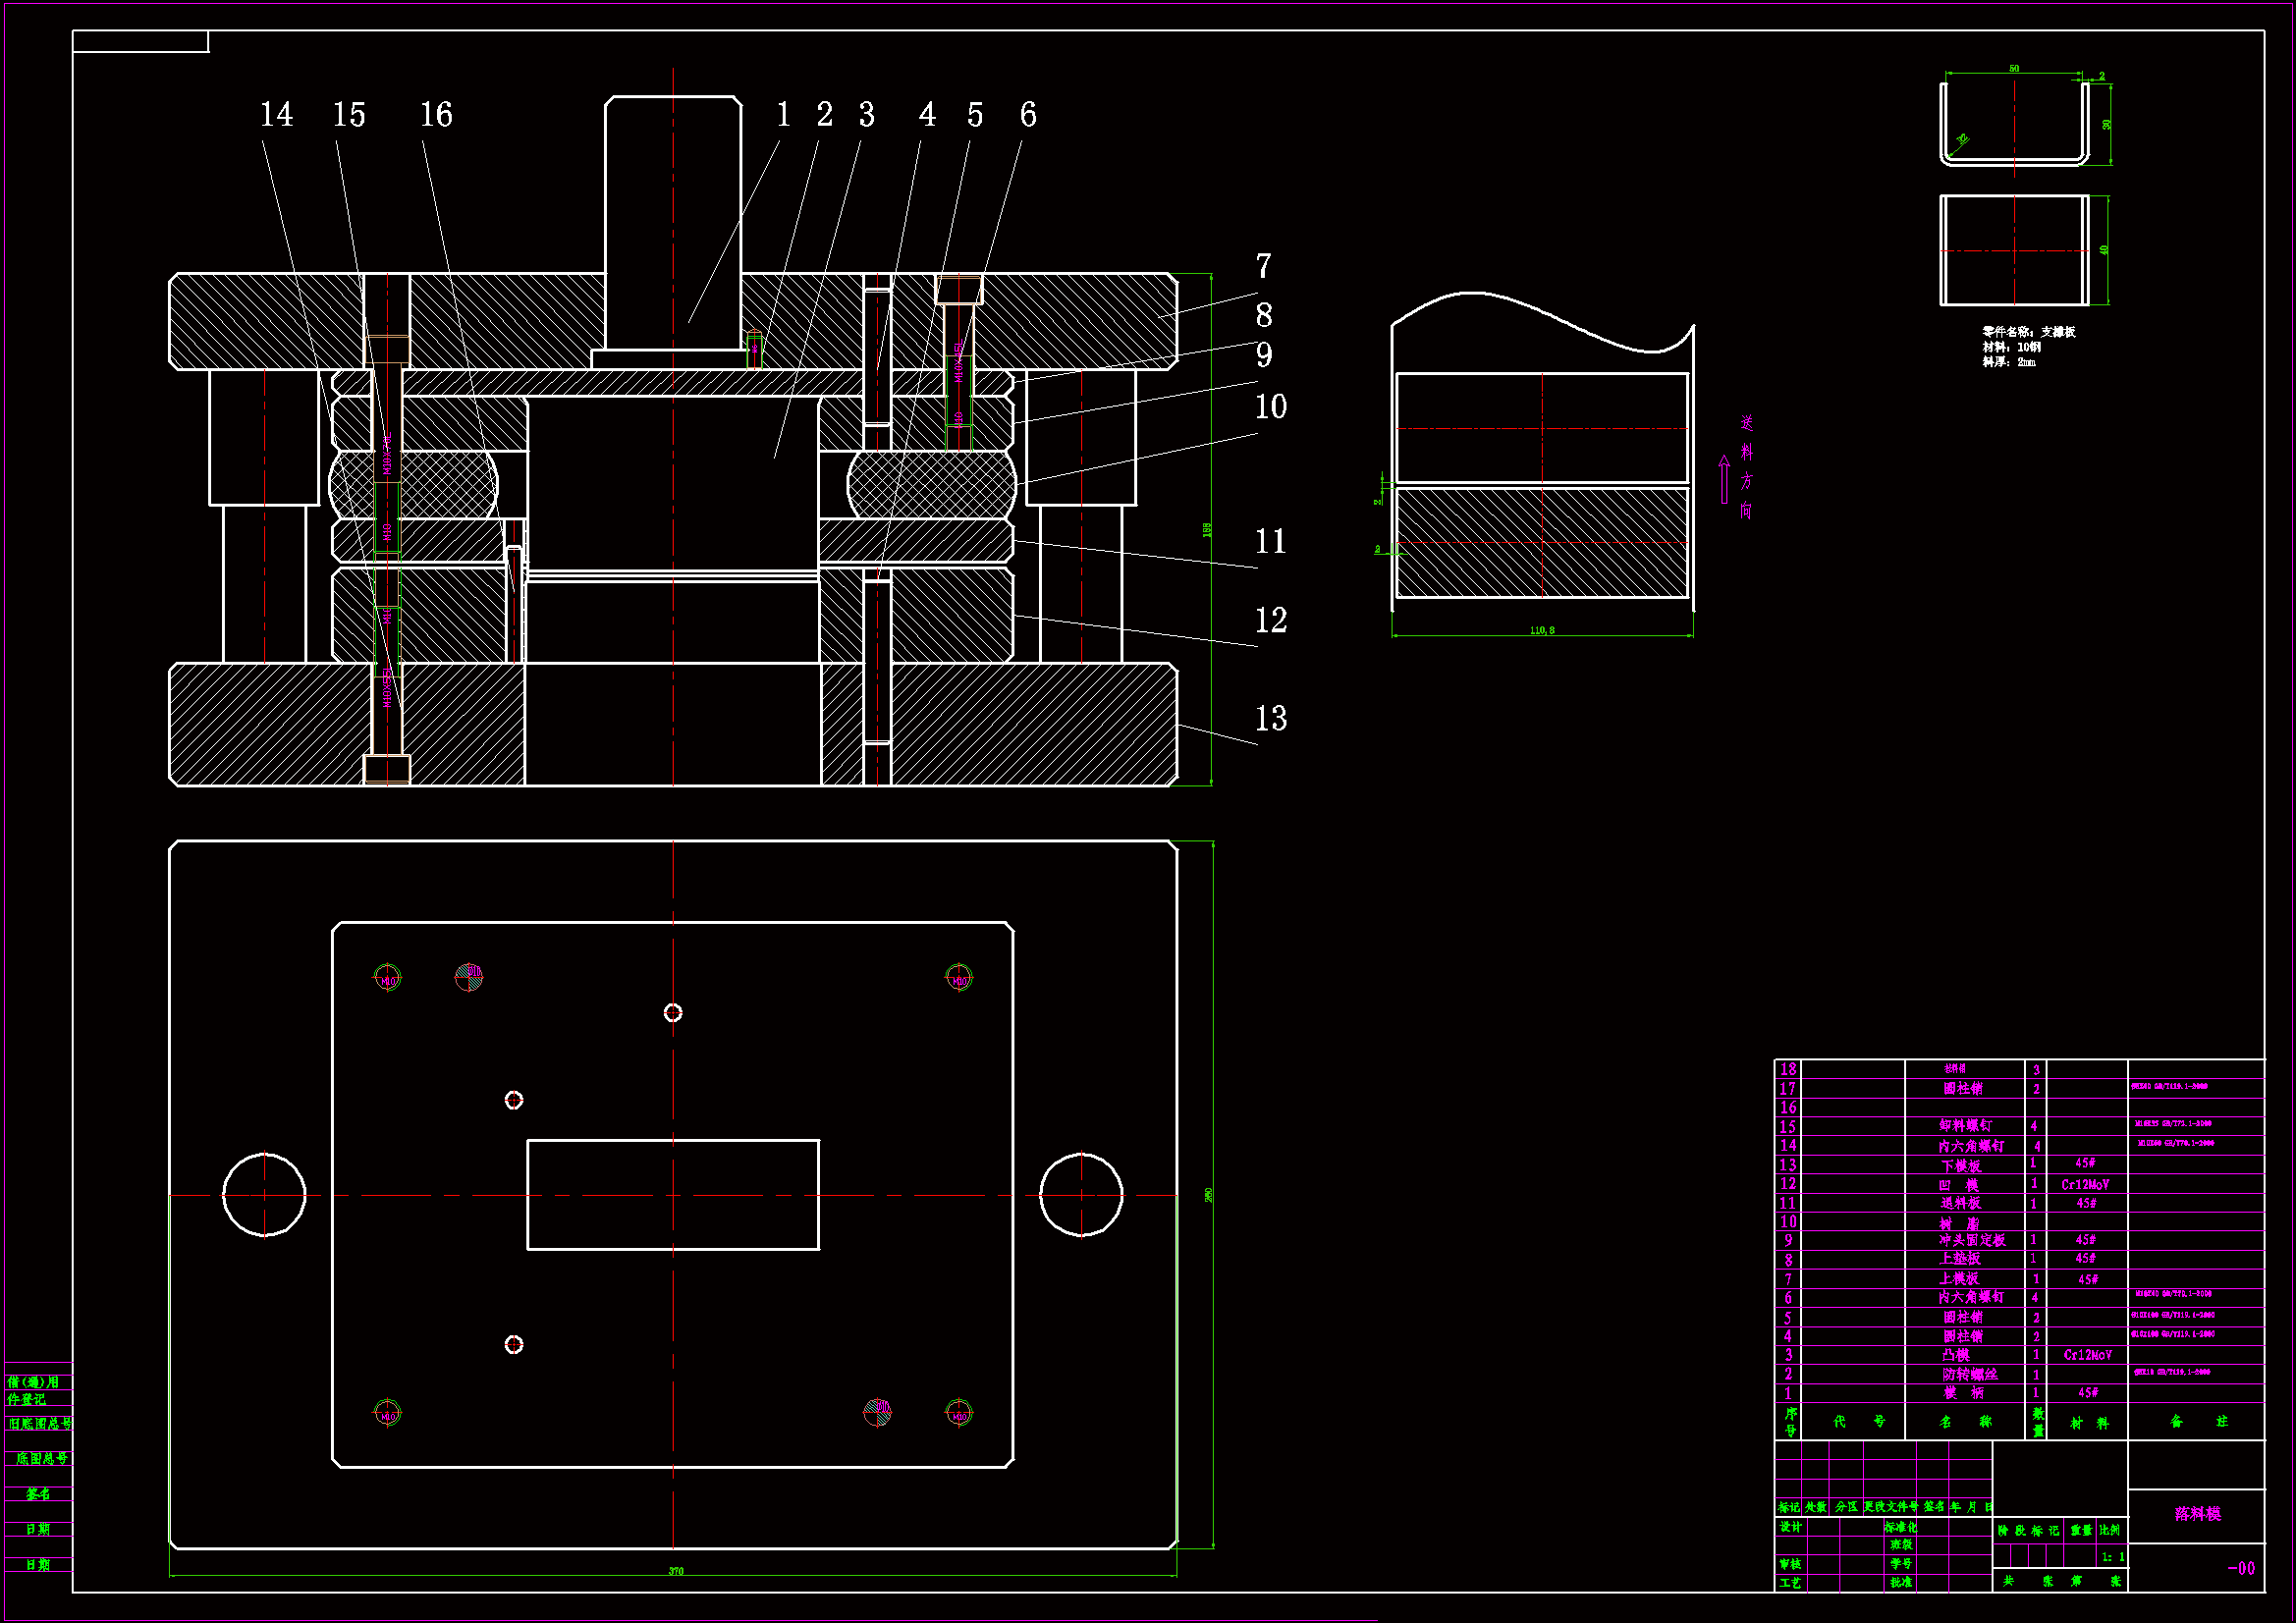2296x1623 pixels.
Task: Click the 凹模 row in parts list
Action: (1960, 1185)
